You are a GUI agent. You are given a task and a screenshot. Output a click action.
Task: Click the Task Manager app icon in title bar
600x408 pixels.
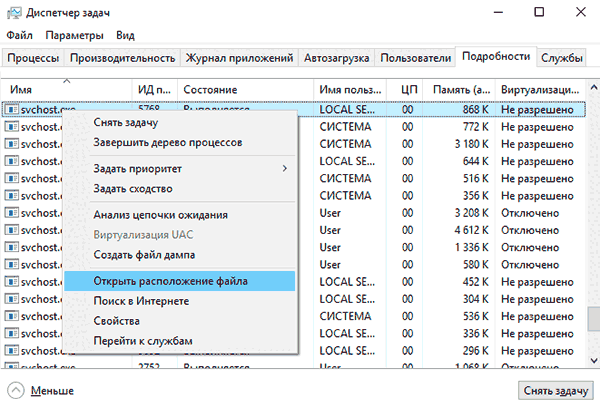tap(14, 13)
